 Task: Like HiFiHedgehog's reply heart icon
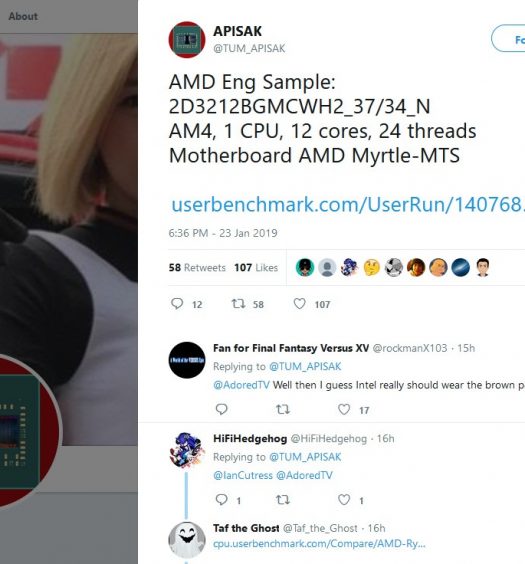click(x=344, y=500)
